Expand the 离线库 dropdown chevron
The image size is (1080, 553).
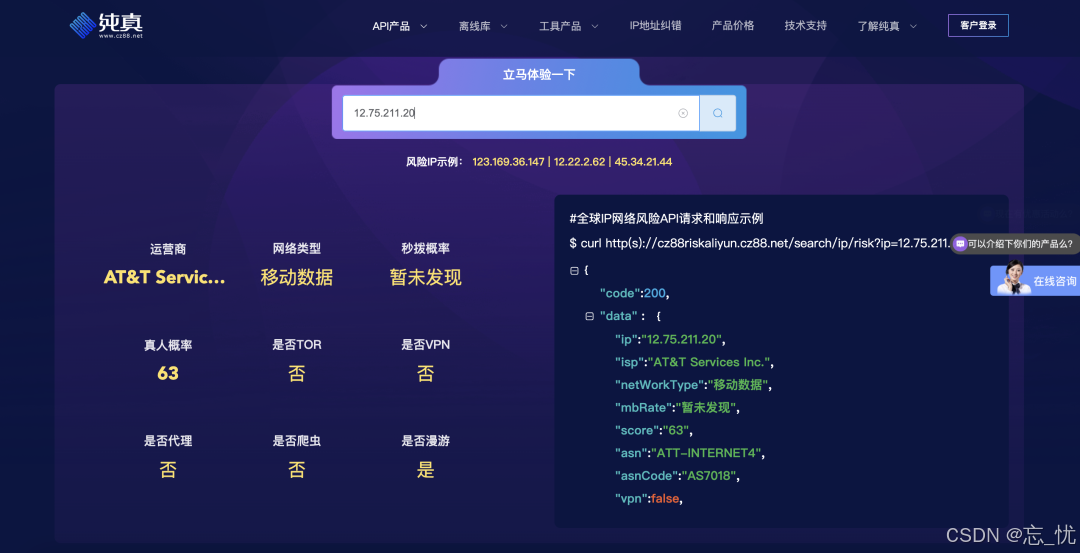tap(503, 26)
